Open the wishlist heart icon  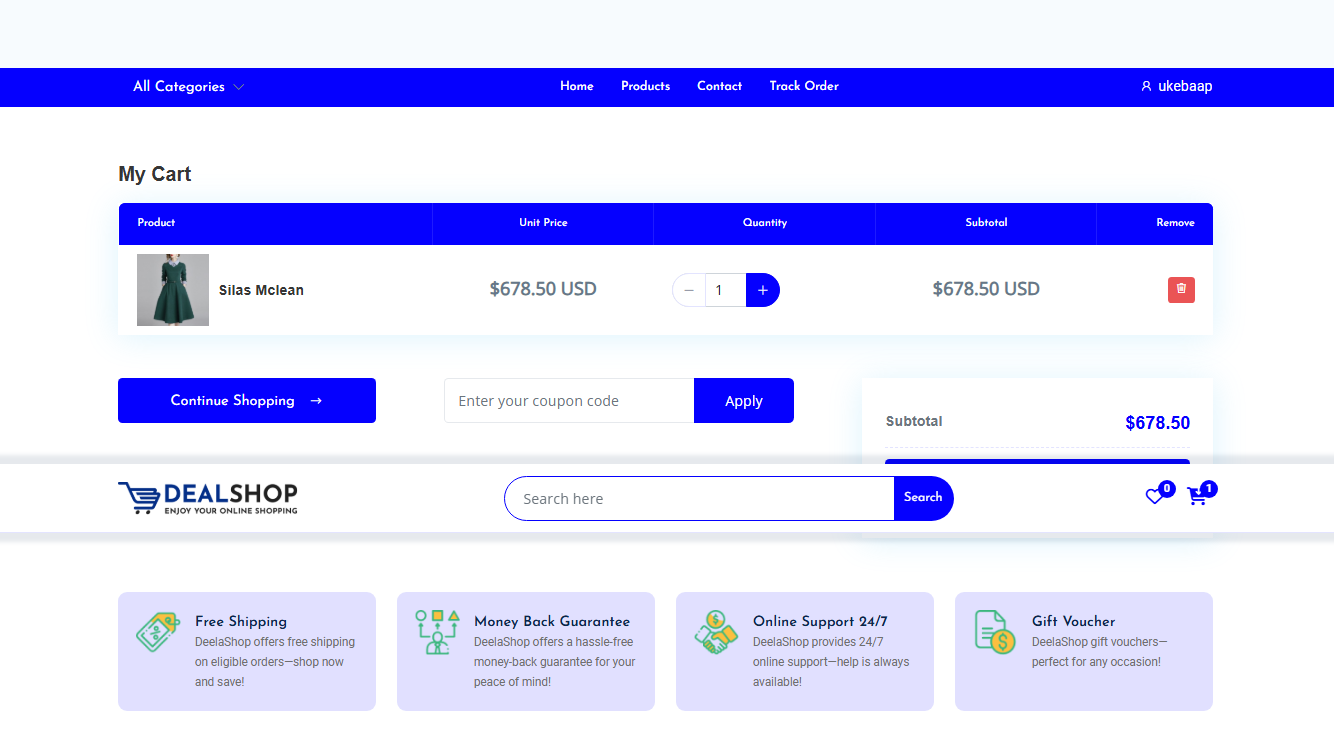click(1155, 496)
